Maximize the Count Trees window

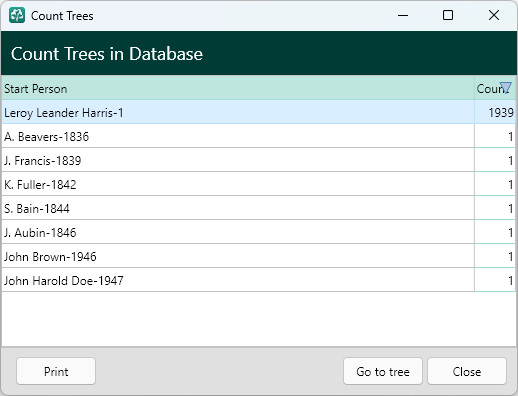[x=448, y=15]
